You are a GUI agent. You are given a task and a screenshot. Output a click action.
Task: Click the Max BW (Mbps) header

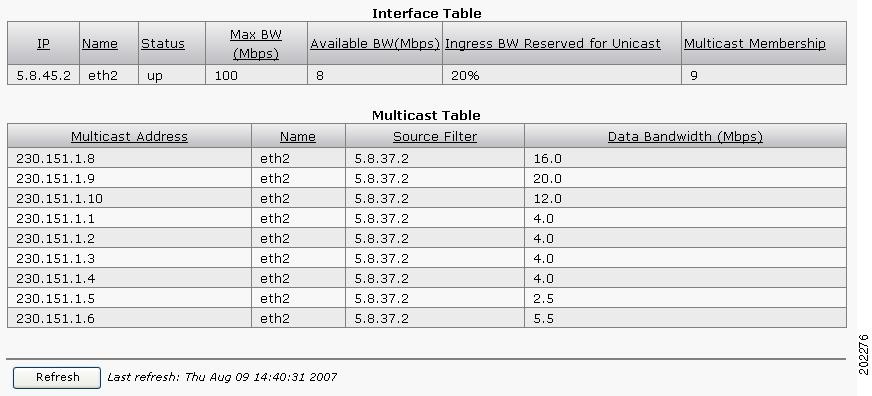tap(256, 44)
